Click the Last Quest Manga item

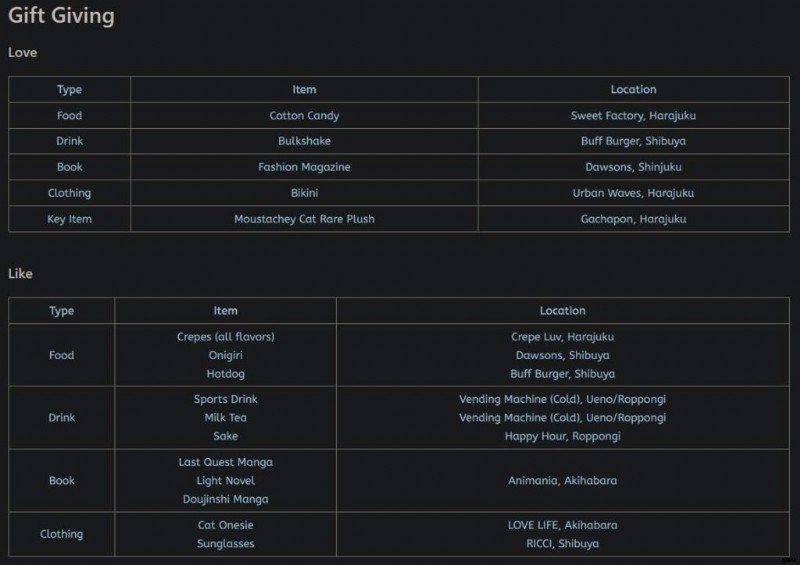click(x=225, y=462)
